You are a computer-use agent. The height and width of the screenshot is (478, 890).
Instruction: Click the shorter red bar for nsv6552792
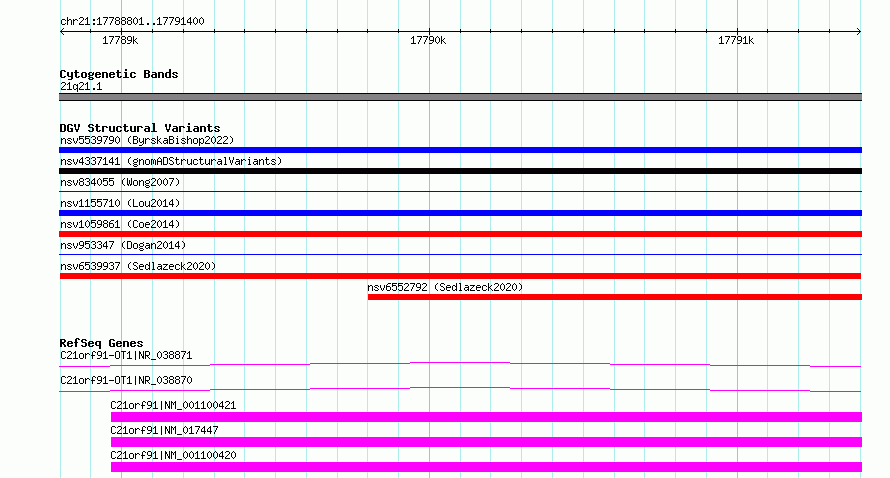point(615,297)
